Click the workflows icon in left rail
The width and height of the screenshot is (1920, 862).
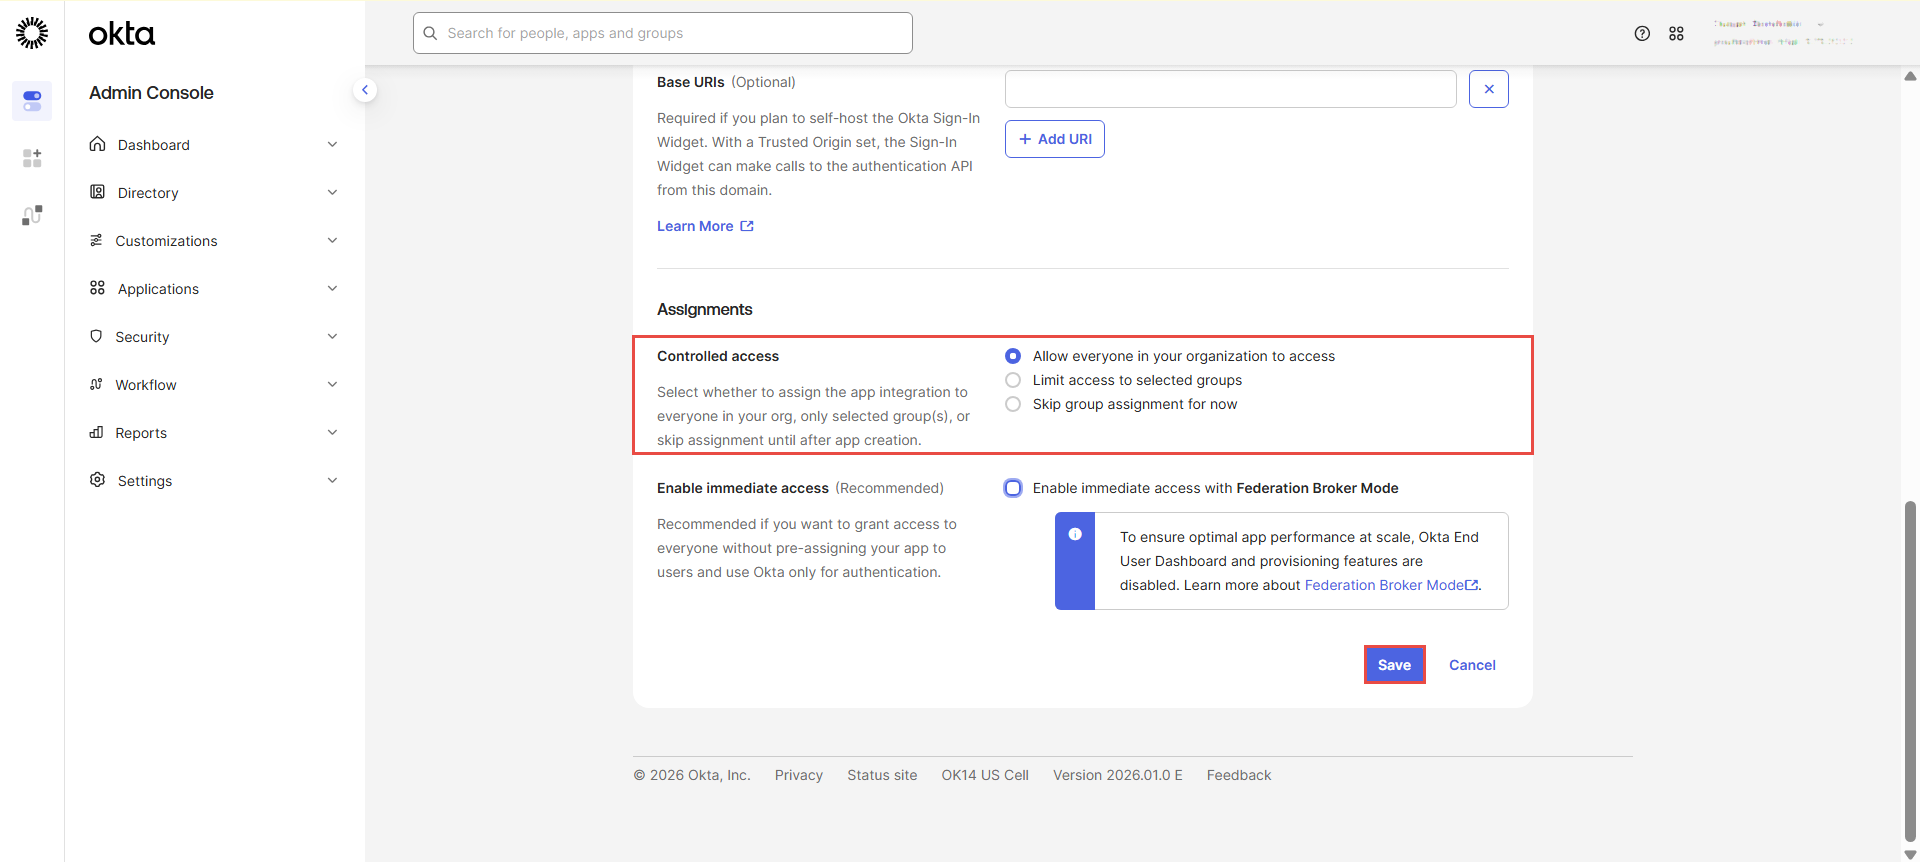click(x=32, y=215)
